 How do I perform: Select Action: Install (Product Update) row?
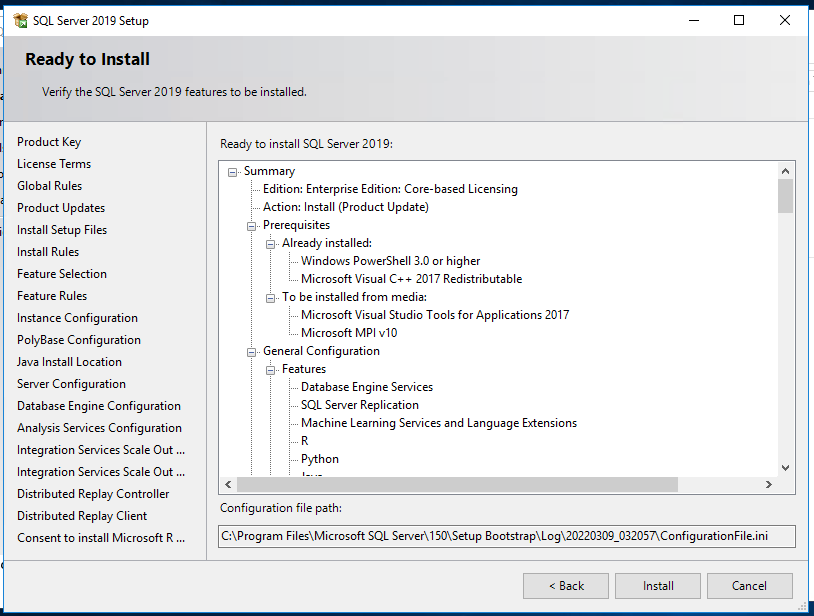[346, 207]
